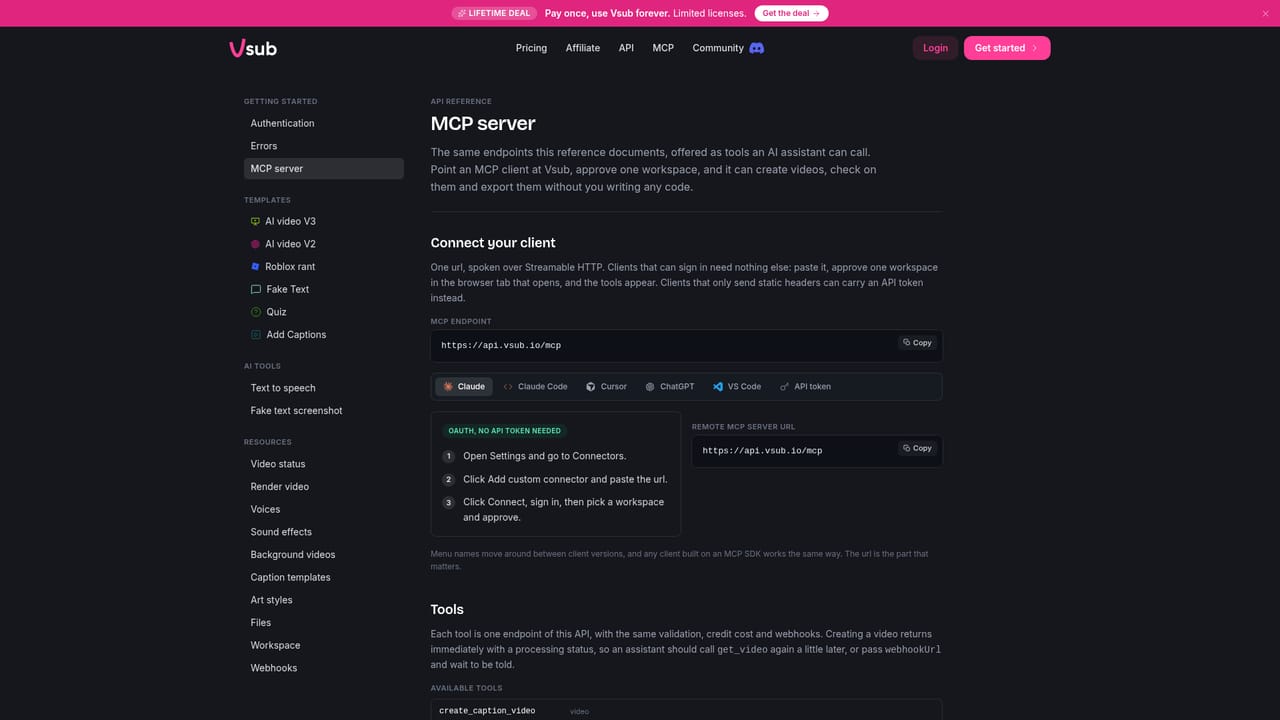The height and width of the screenshot is (720, 1280).
Task: Open the API nav link
Action: coord(626,48)
